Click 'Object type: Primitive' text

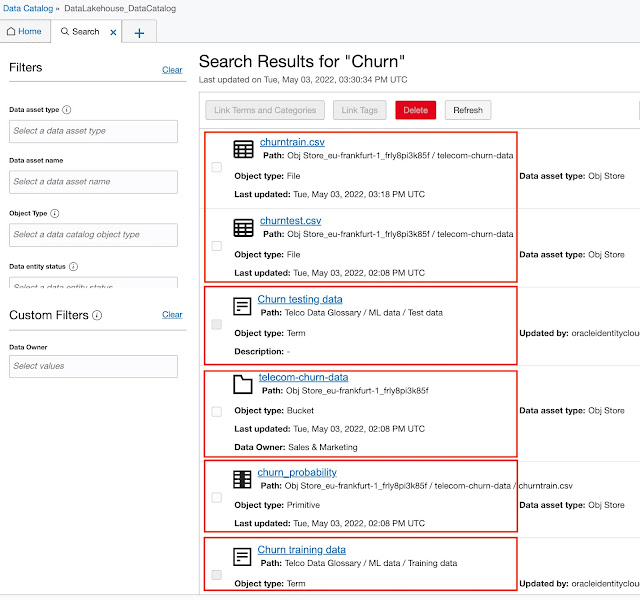(277, 505)
